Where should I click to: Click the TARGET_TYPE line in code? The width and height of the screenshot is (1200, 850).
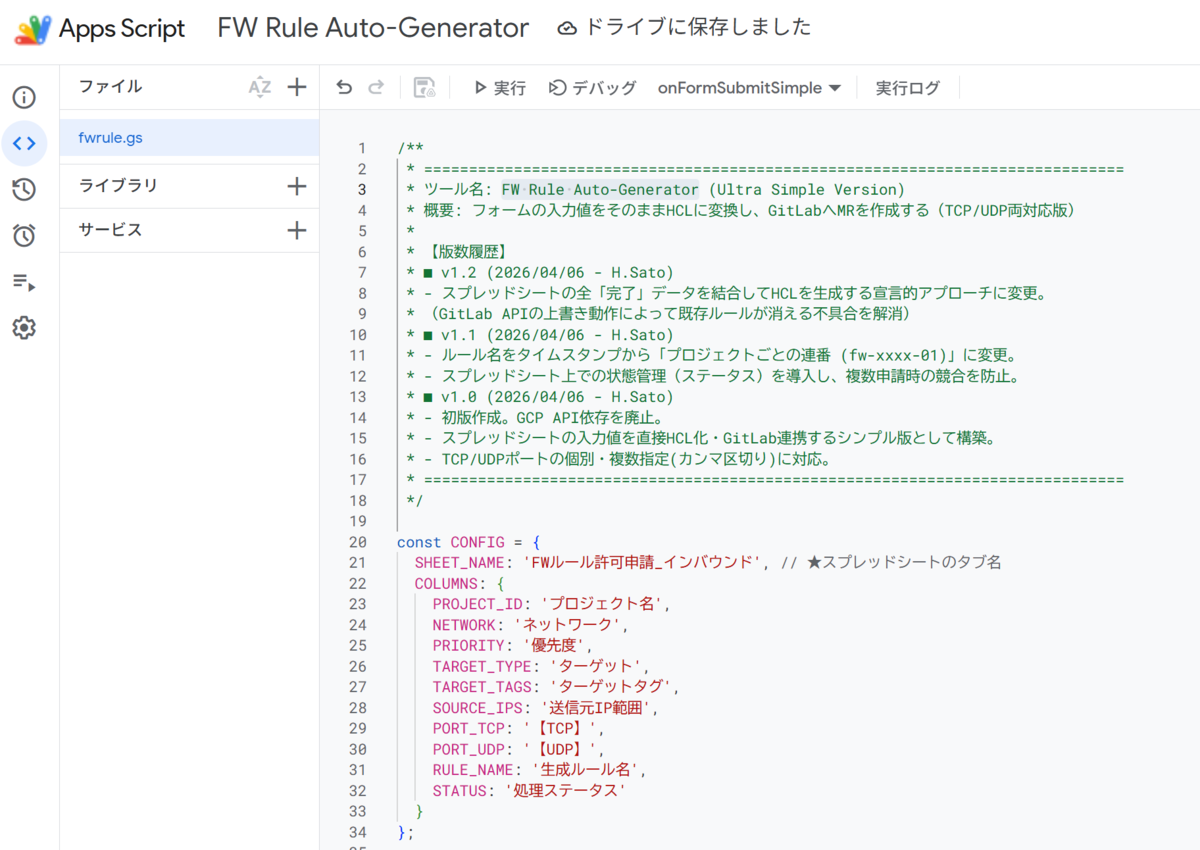click(541, 667)
